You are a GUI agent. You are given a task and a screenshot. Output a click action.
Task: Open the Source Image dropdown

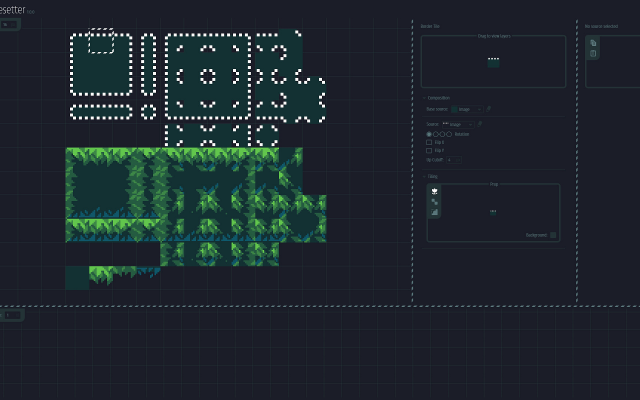pyautogui.click(x=458, y=124)
